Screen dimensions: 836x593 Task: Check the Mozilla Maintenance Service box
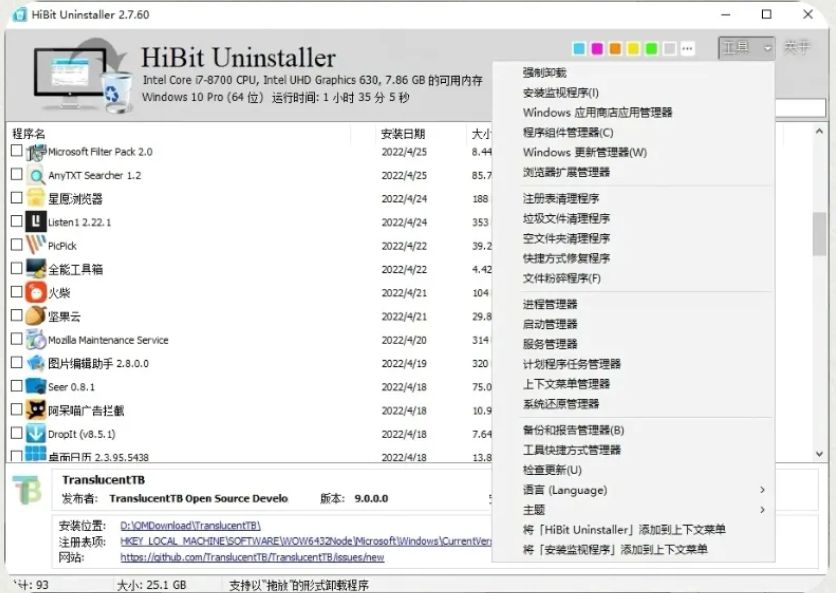17,339
